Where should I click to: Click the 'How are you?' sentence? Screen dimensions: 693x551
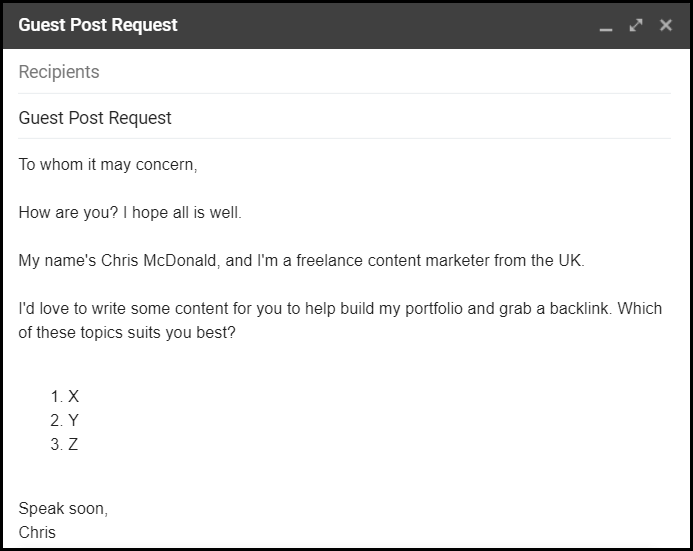[x=69, y=213]
